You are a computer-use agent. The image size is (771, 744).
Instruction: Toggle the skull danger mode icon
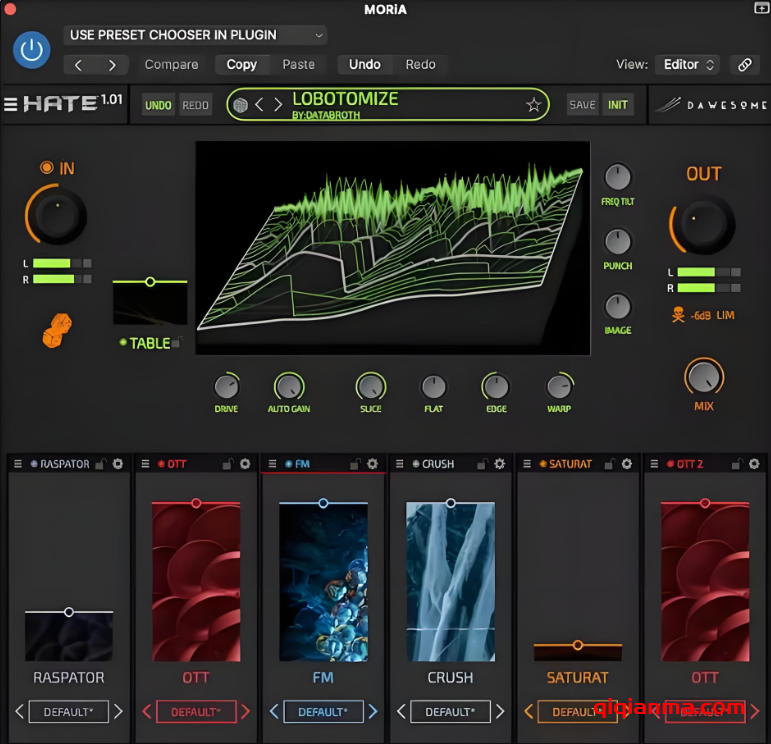pyautogui.click(x=678, y=315)
